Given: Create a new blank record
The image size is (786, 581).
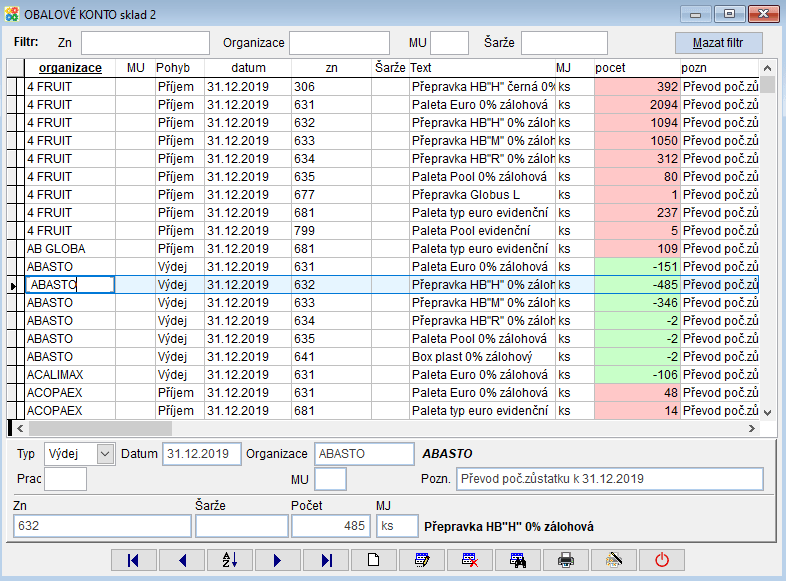Looking at the screenshot, I should (374, 560).
